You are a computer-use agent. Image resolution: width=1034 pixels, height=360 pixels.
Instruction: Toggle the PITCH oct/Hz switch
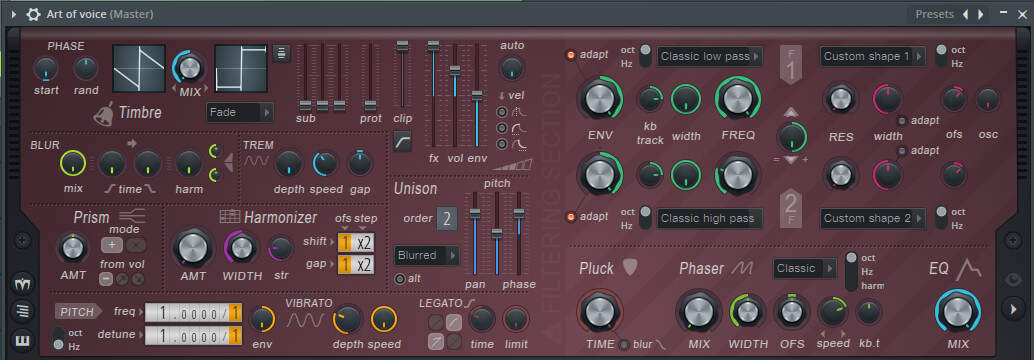tap(58, 338)
